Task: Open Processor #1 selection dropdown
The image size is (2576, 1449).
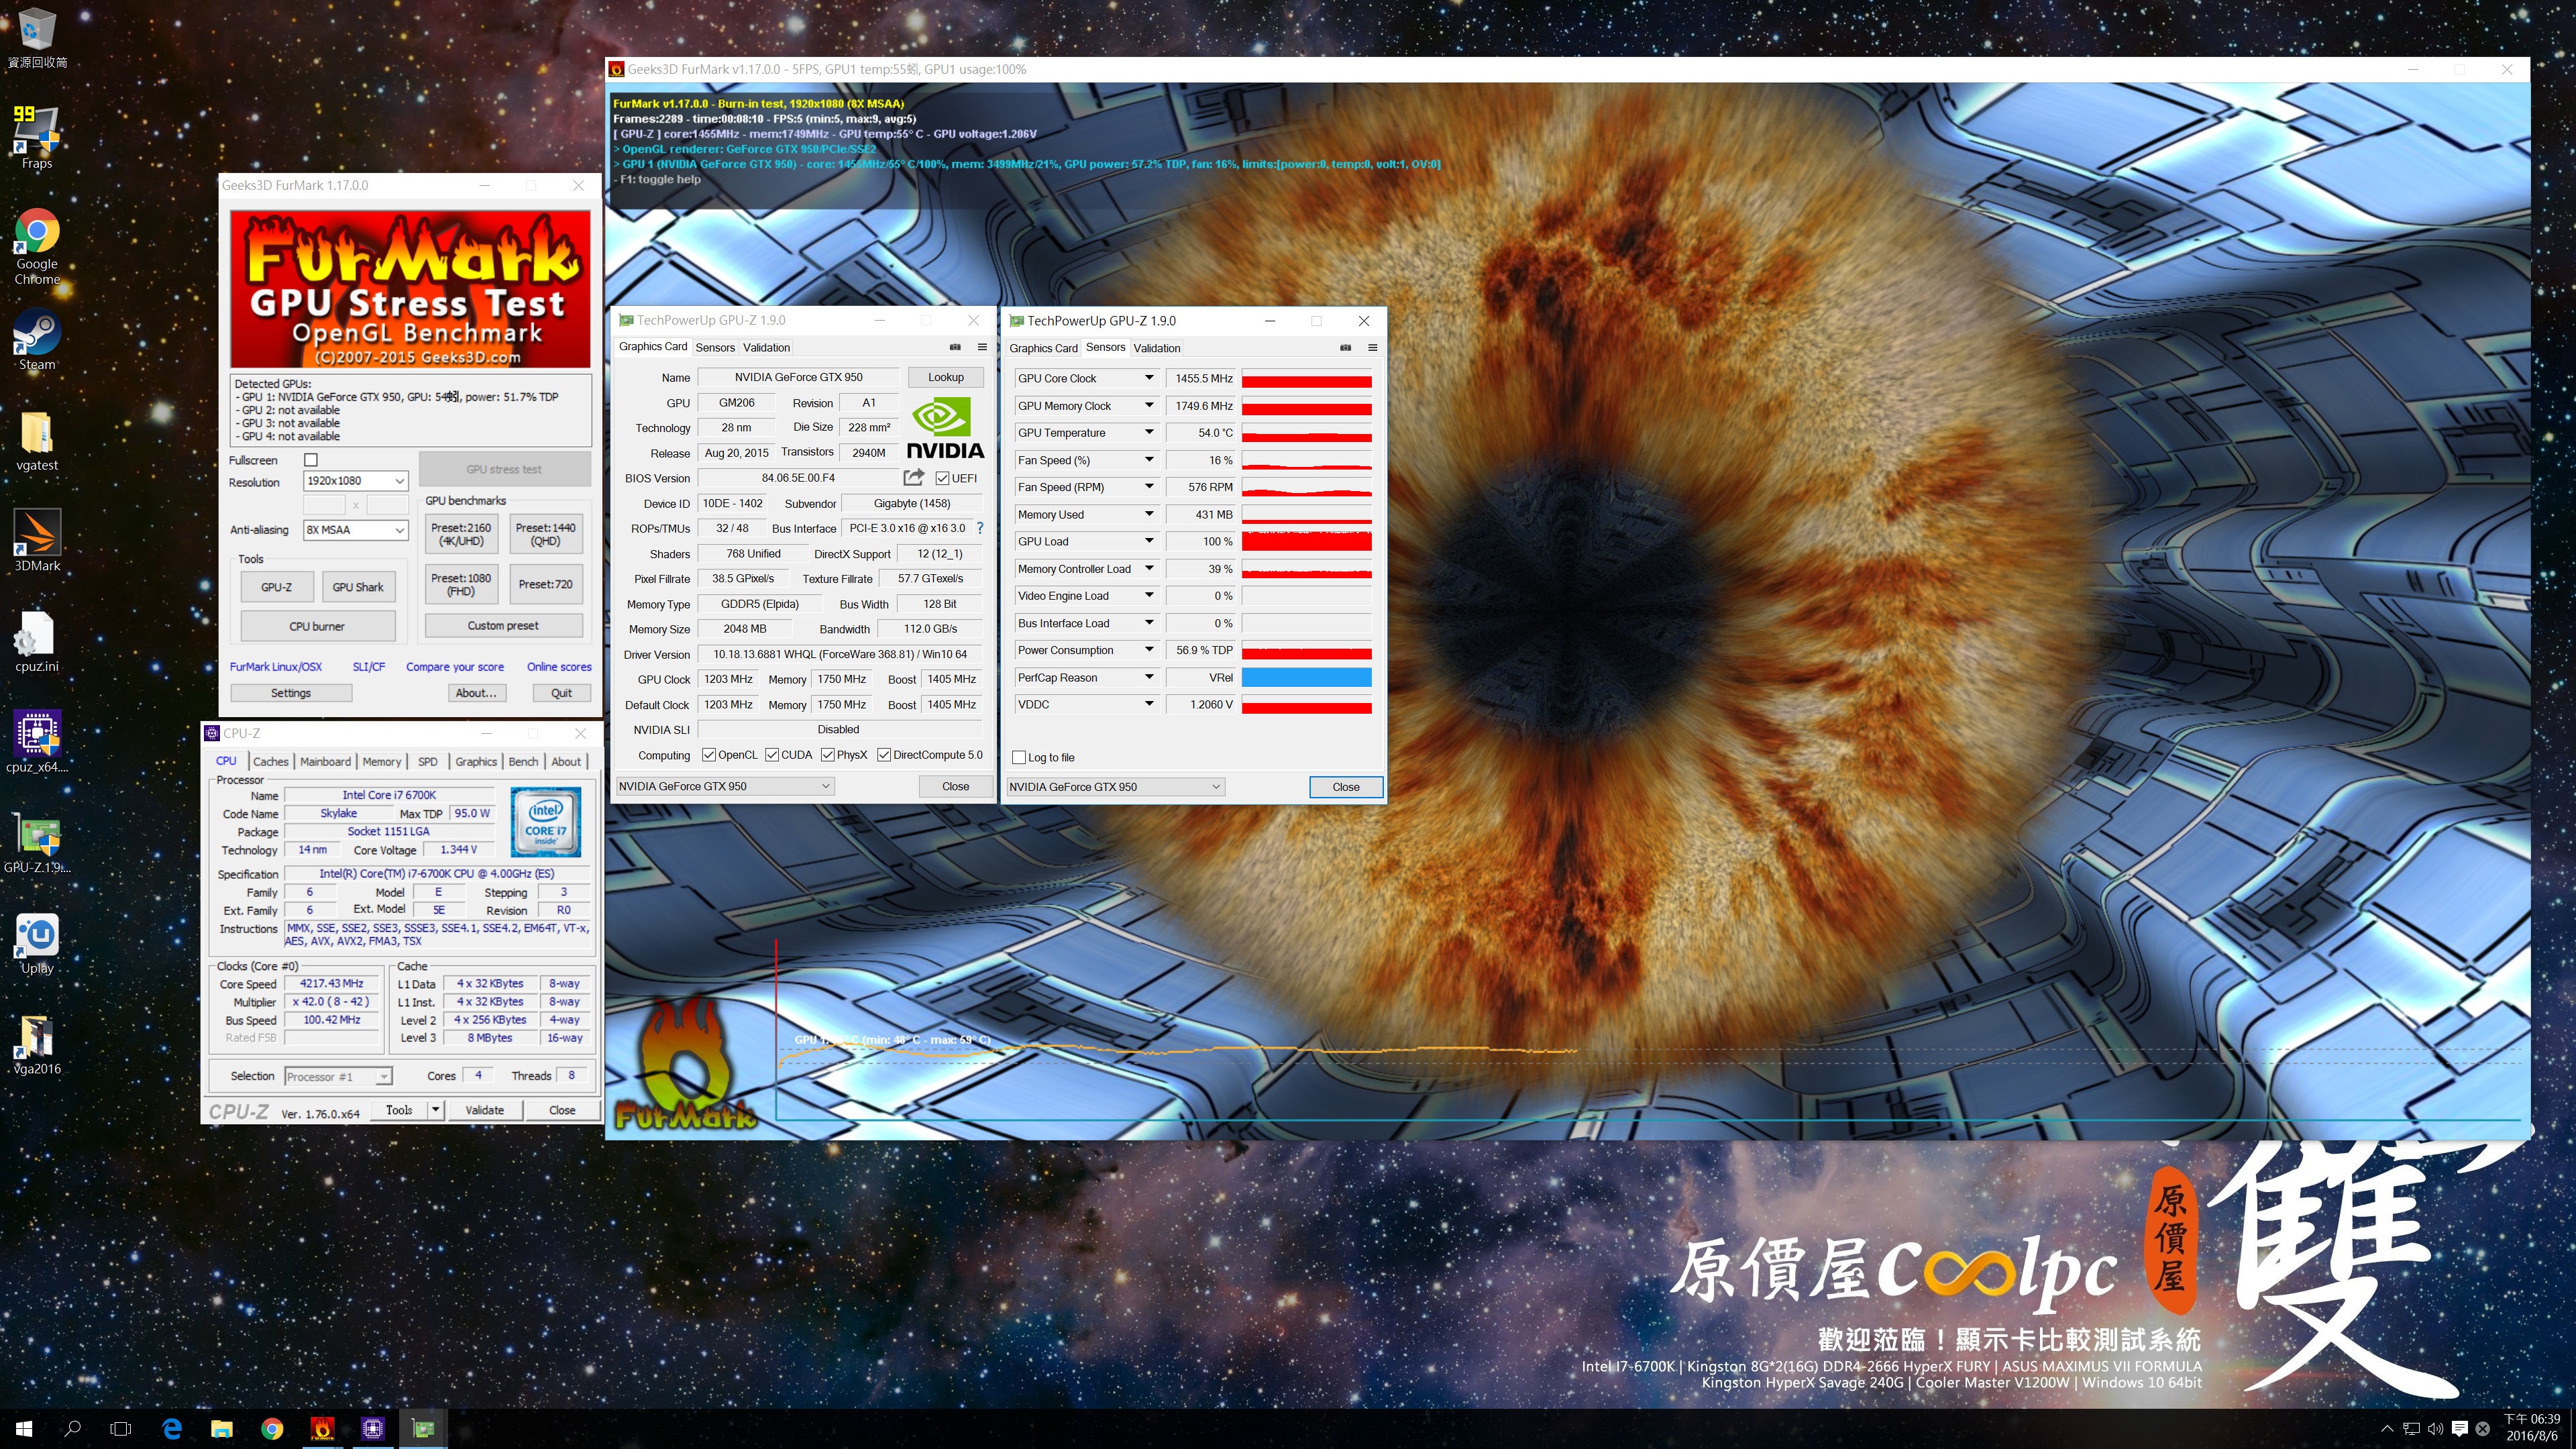Action: 338,1076
